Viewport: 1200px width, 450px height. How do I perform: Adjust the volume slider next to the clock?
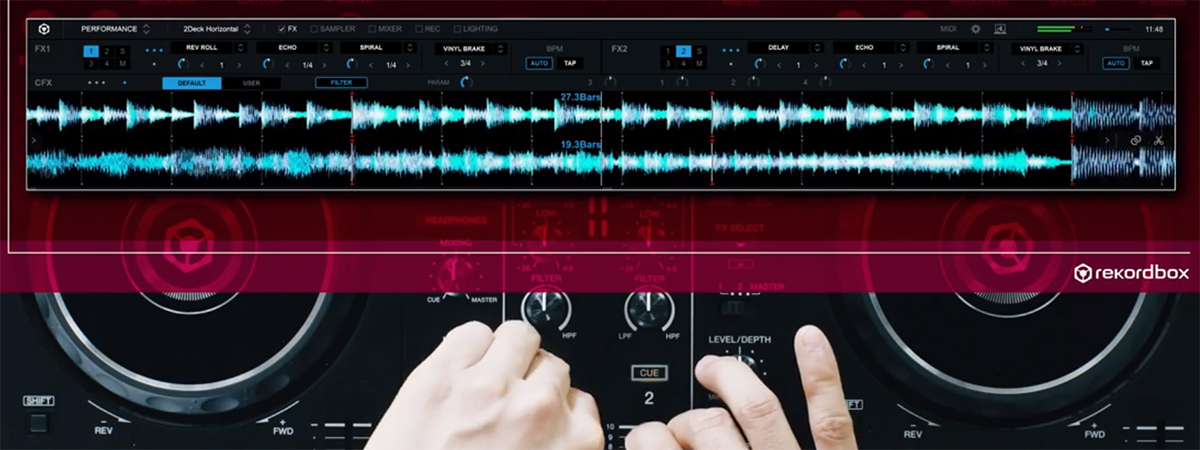tap(1116, 29)
